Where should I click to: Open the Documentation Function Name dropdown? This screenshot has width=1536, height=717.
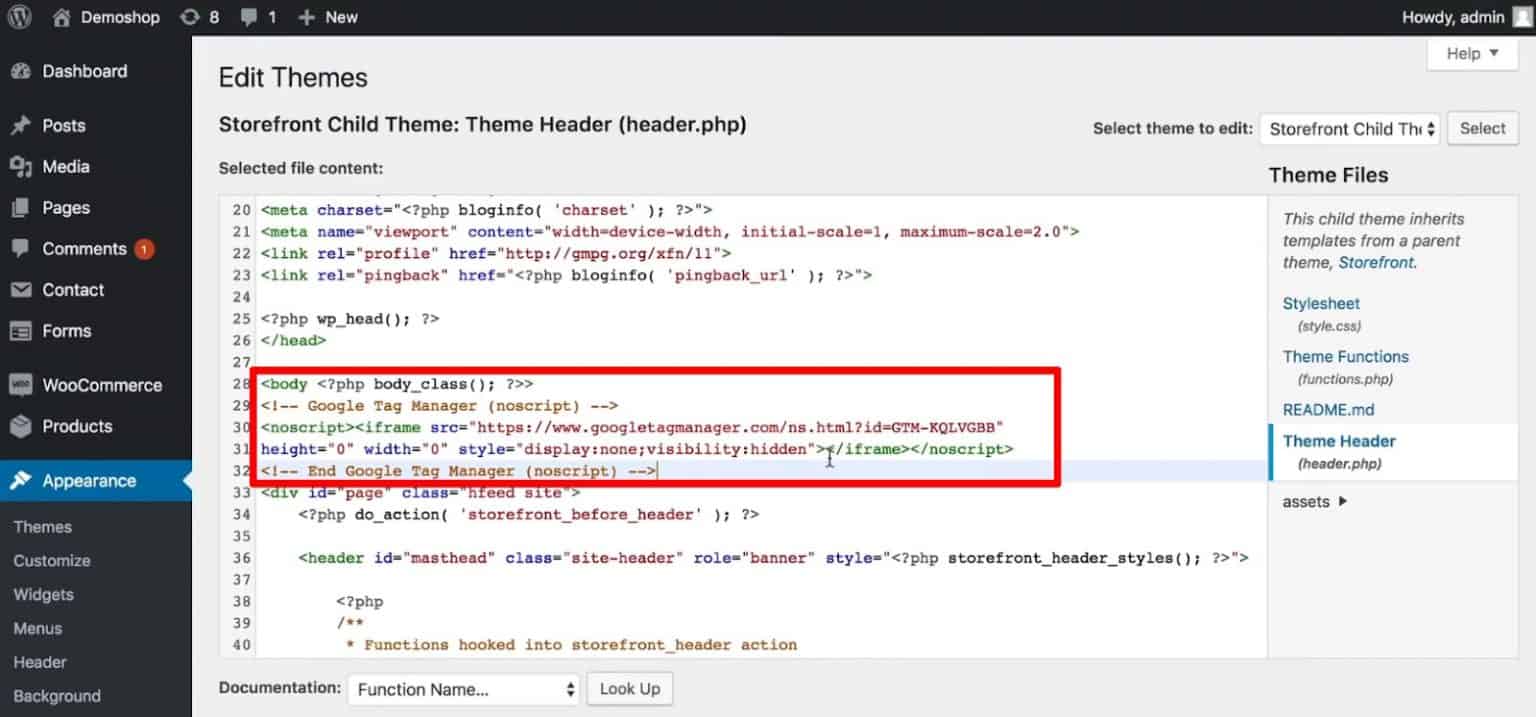[x=462, y=688]
